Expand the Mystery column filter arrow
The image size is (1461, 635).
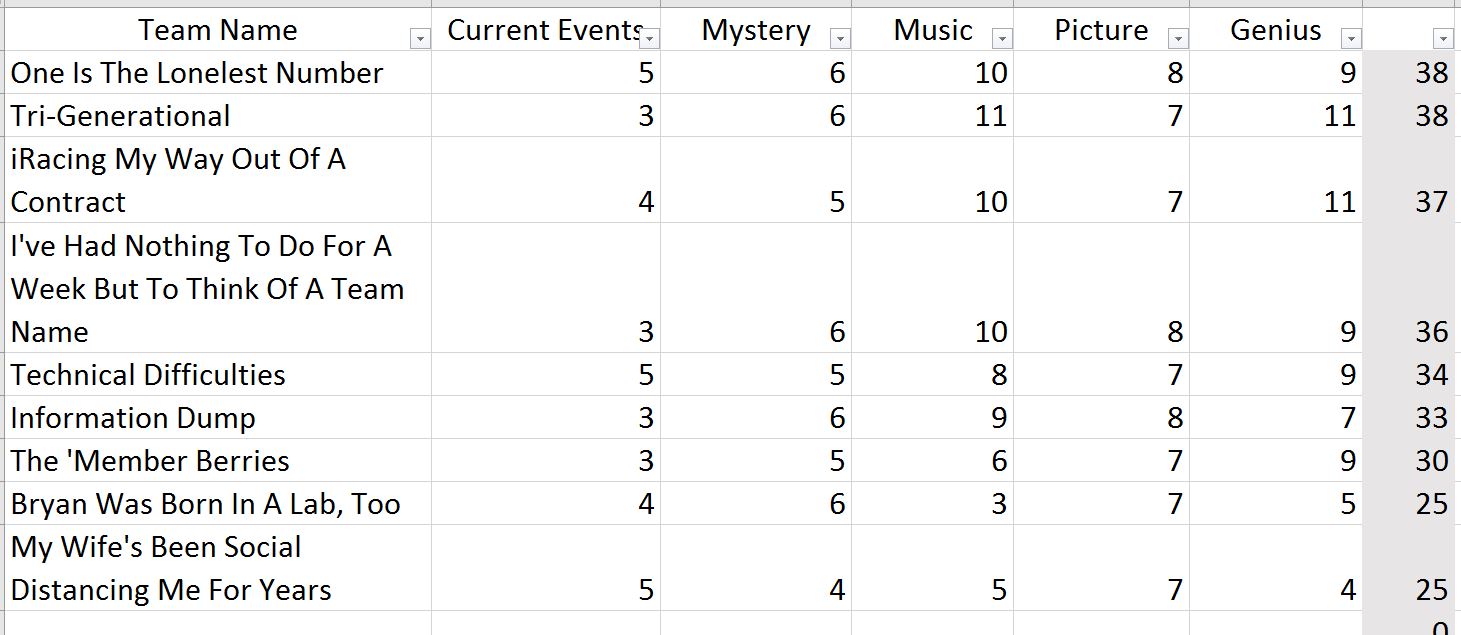click(840, 39)
